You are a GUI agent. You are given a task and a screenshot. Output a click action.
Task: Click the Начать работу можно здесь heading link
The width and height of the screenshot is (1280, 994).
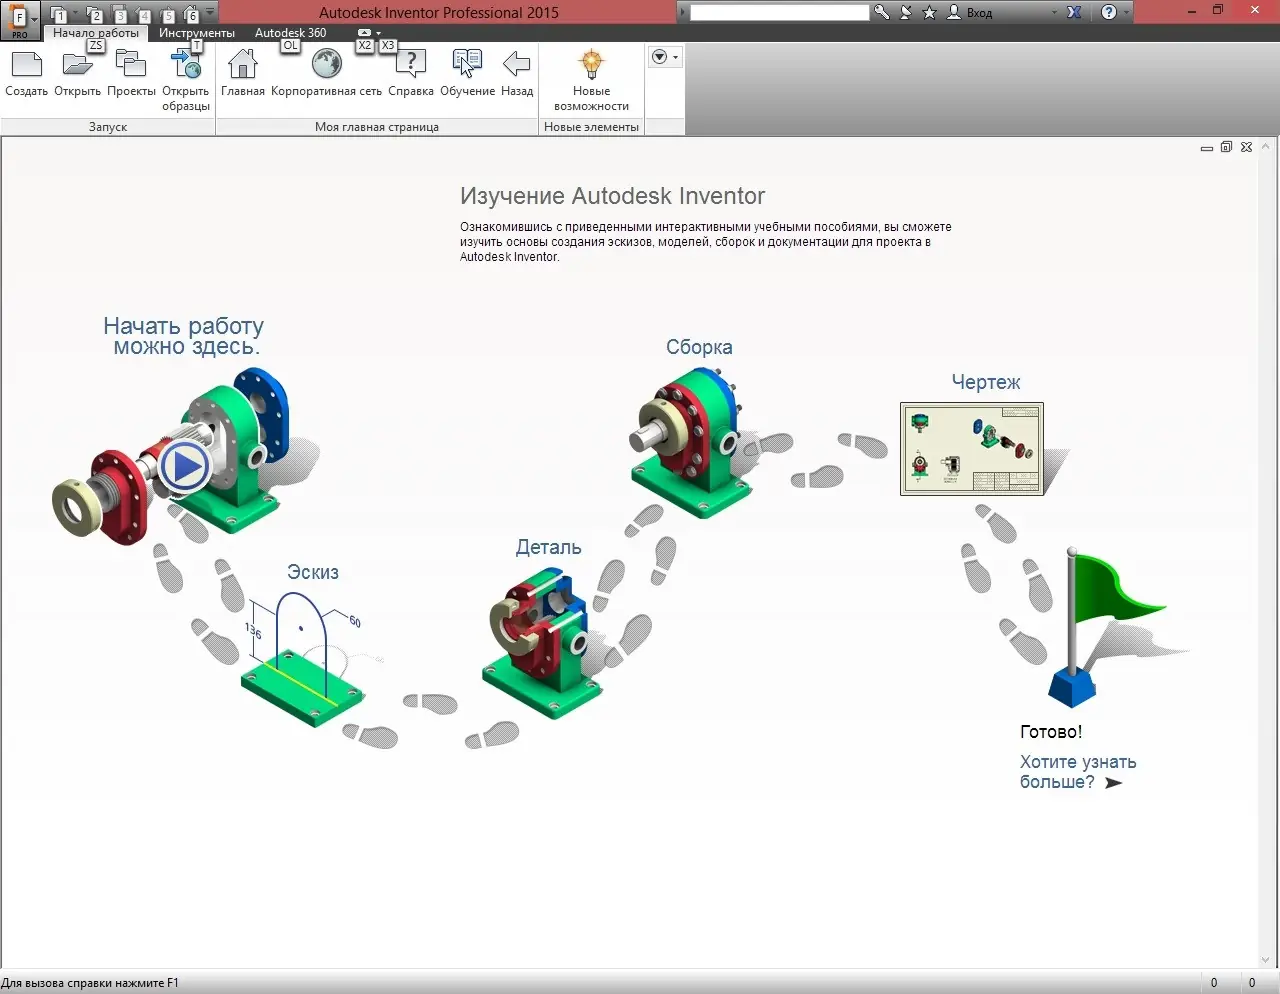(184, 336)
